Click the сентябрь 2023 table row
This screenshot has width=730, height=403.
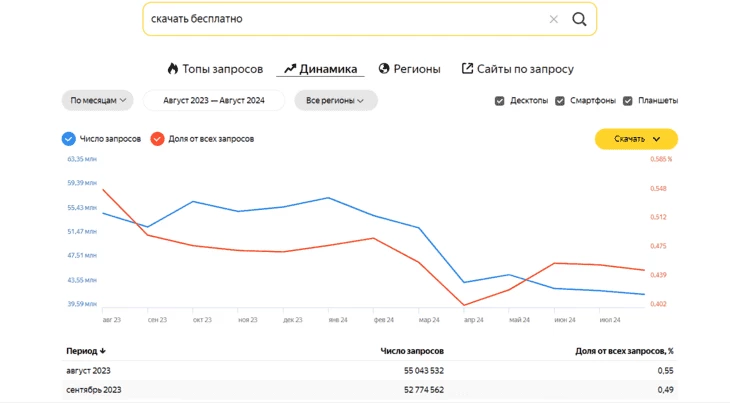tap(370, 390)
